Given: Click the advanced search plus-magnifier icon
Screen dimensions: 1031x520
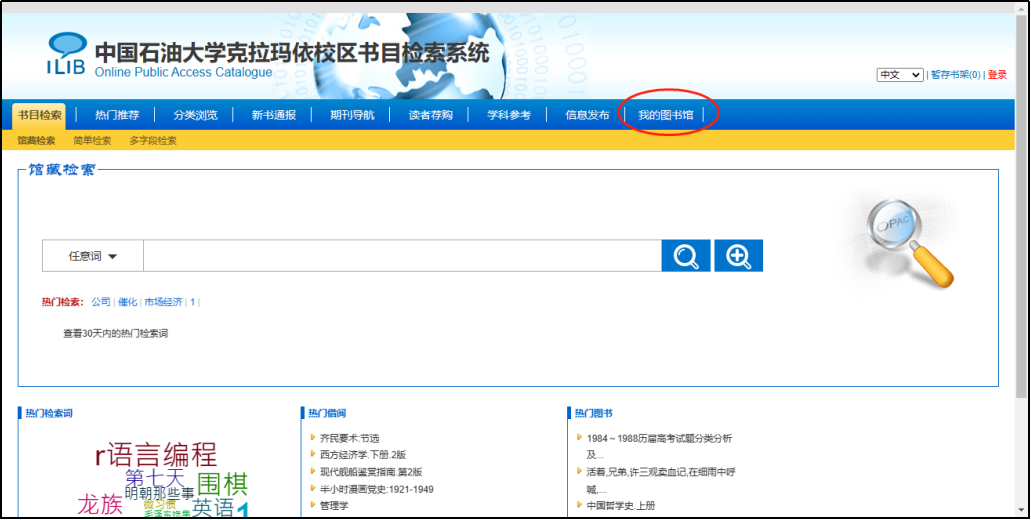Looking at the screenshot, I should (739, 256).
